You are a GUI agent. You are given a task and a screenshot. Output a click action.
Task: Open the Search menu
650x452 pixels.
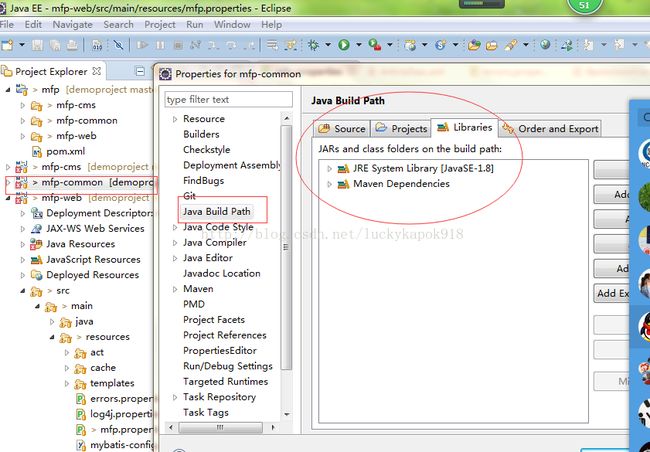(x=119, y=24)
